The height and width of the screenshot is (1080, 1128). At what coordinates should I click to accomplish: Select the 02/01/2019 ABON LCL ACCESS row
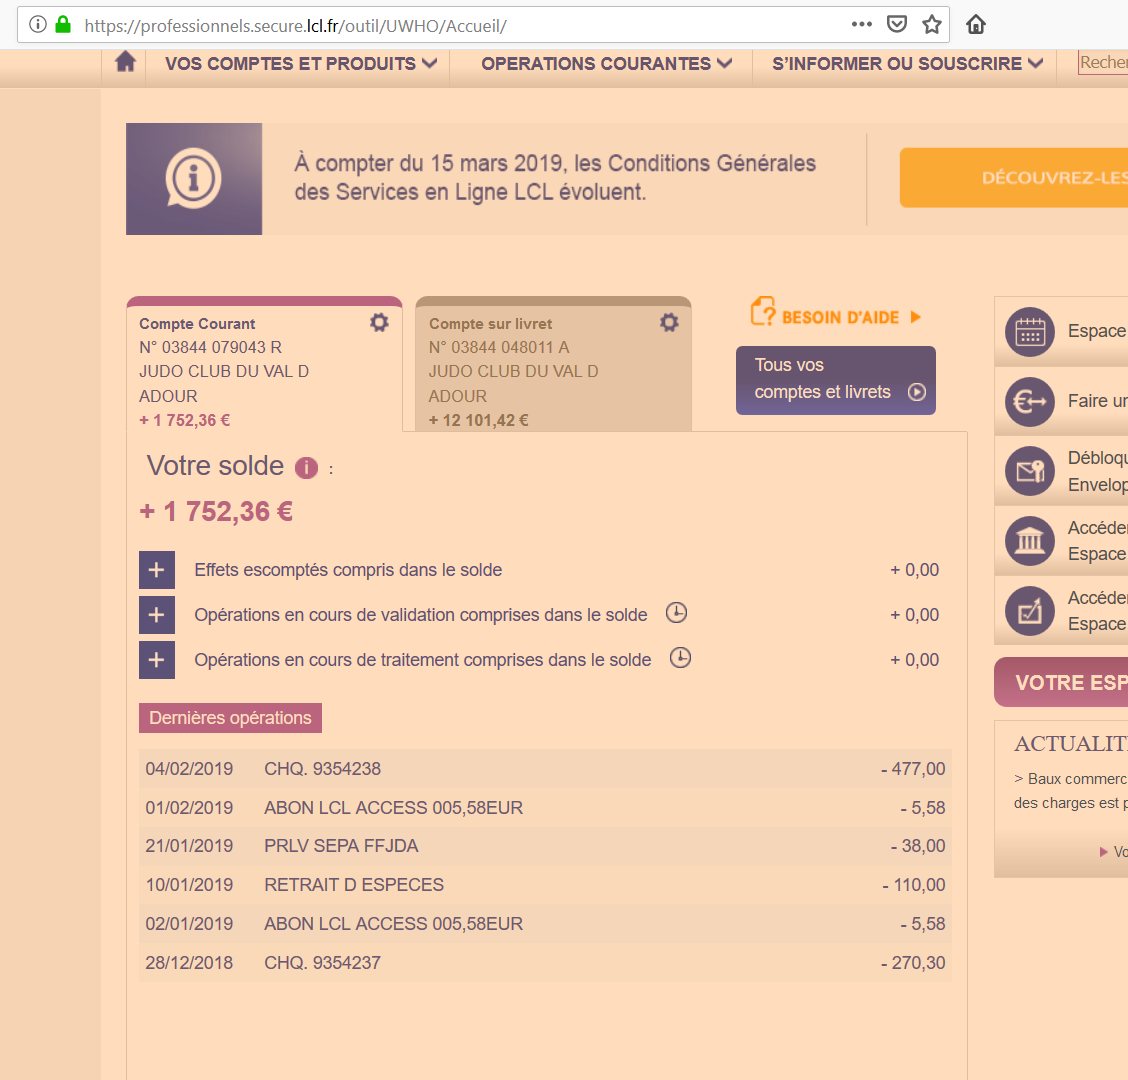click(545, 923)
